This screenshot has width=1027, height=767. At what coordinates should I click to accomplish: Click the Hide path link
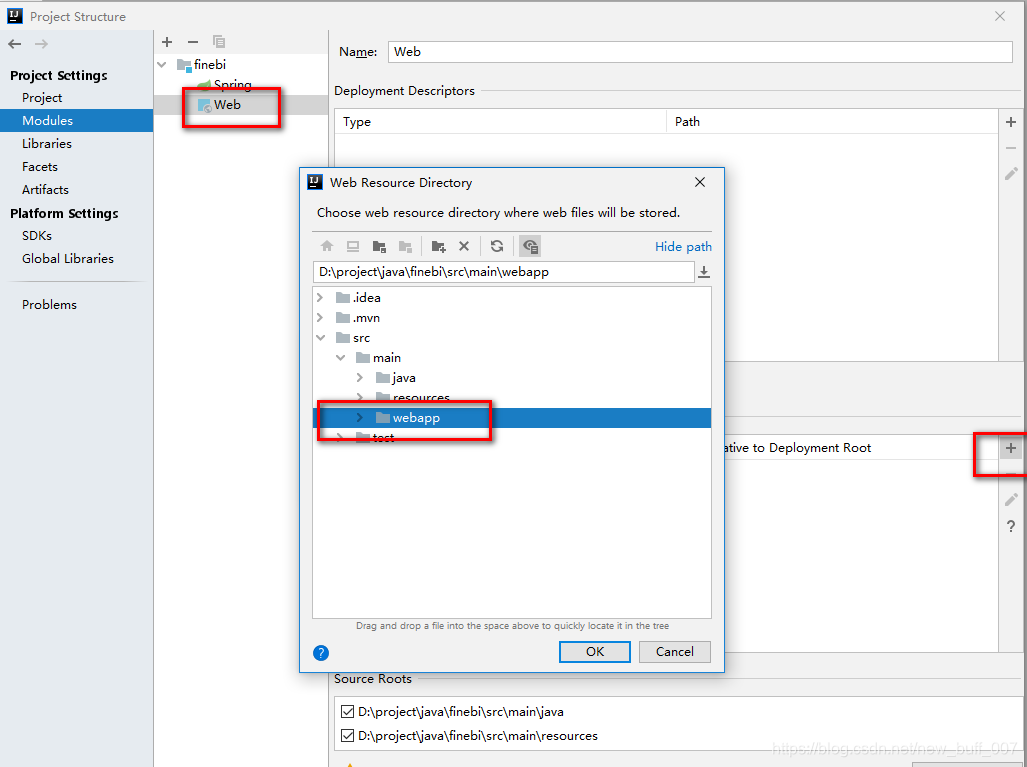(x=683, y=246)
